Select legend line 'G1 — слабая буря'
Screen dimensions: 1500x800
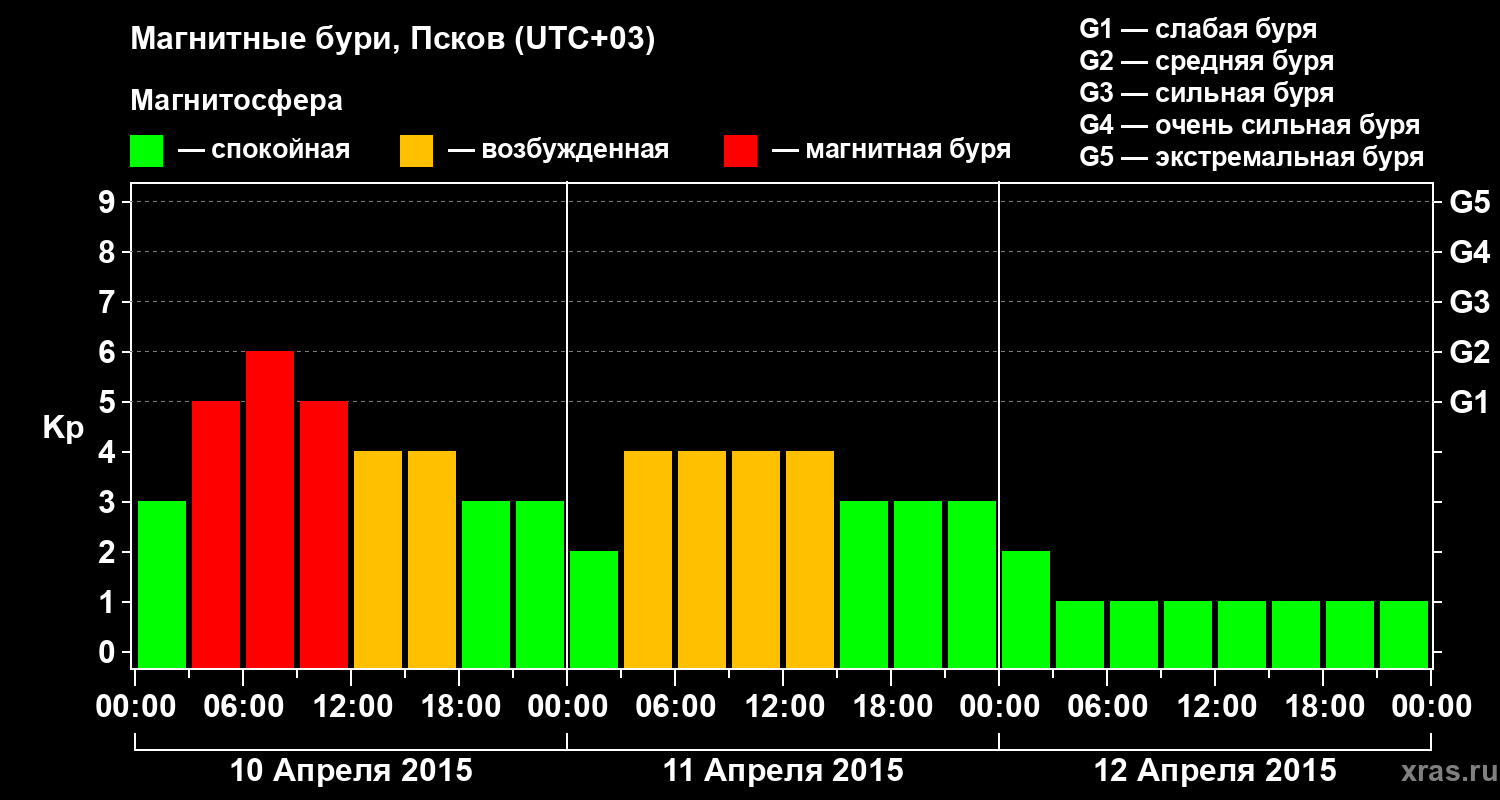tap(1198, 28)
